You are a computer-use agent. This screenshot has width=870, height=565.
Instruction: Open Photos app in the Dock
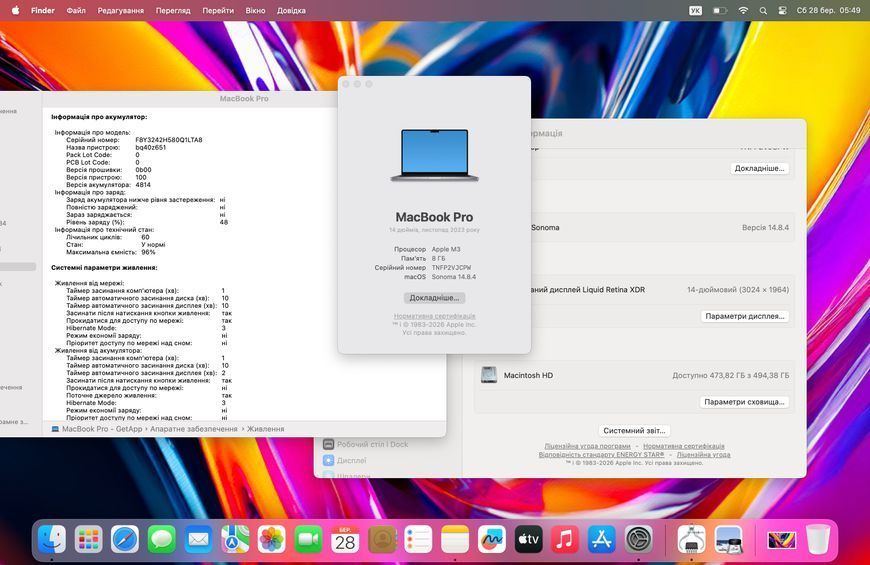pyautogui.click(x=271, y=539)
